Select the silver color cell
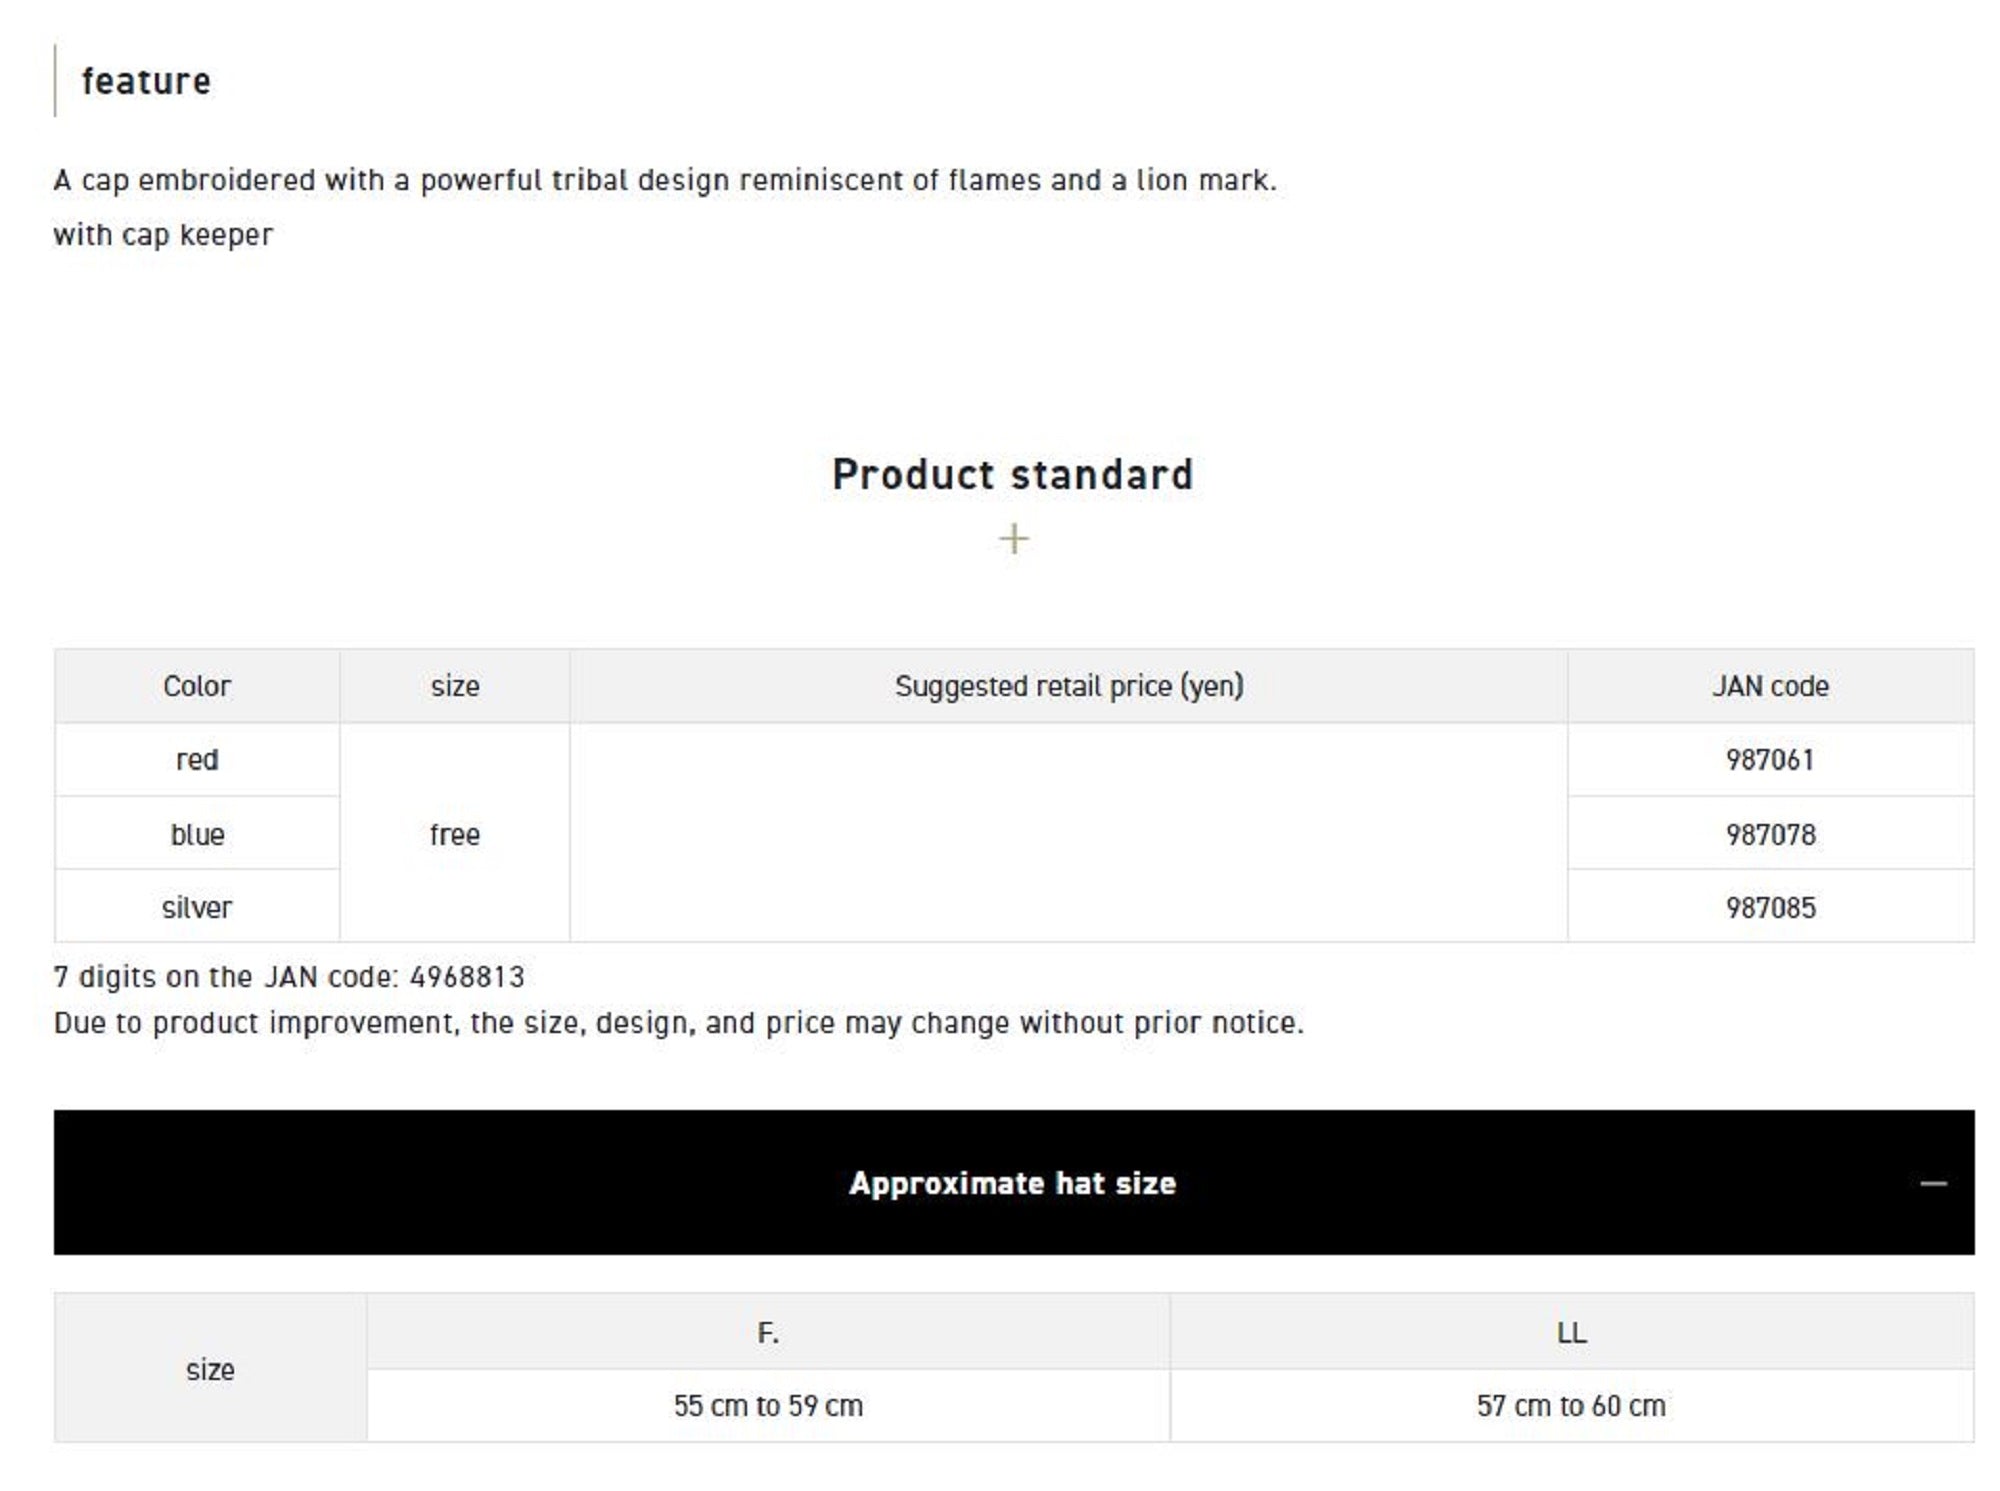The image size is (2000, 1491). tap(197, 907)
